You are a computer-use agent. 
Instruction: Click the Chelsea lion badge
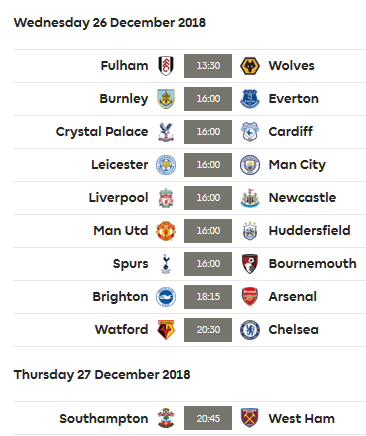pyautogui.click(x=250, y=330)
